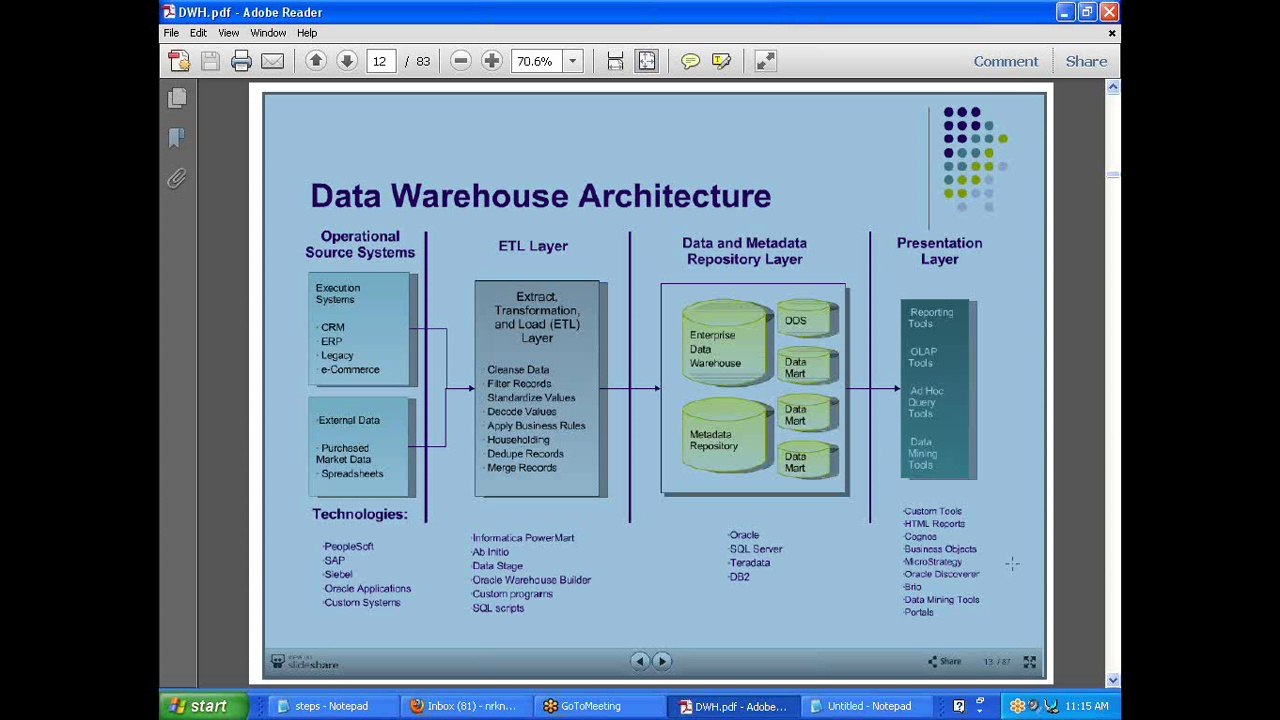Click the Informatica PowerMart text
This screenshot has width=1280, height=720.
click(523, 538)
